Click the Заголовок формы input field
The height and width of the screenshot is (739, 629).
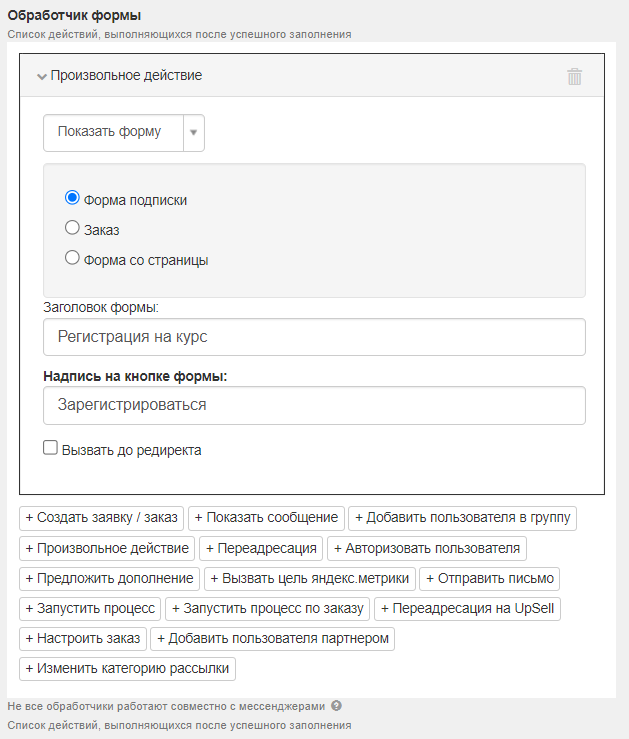point(314,337)
